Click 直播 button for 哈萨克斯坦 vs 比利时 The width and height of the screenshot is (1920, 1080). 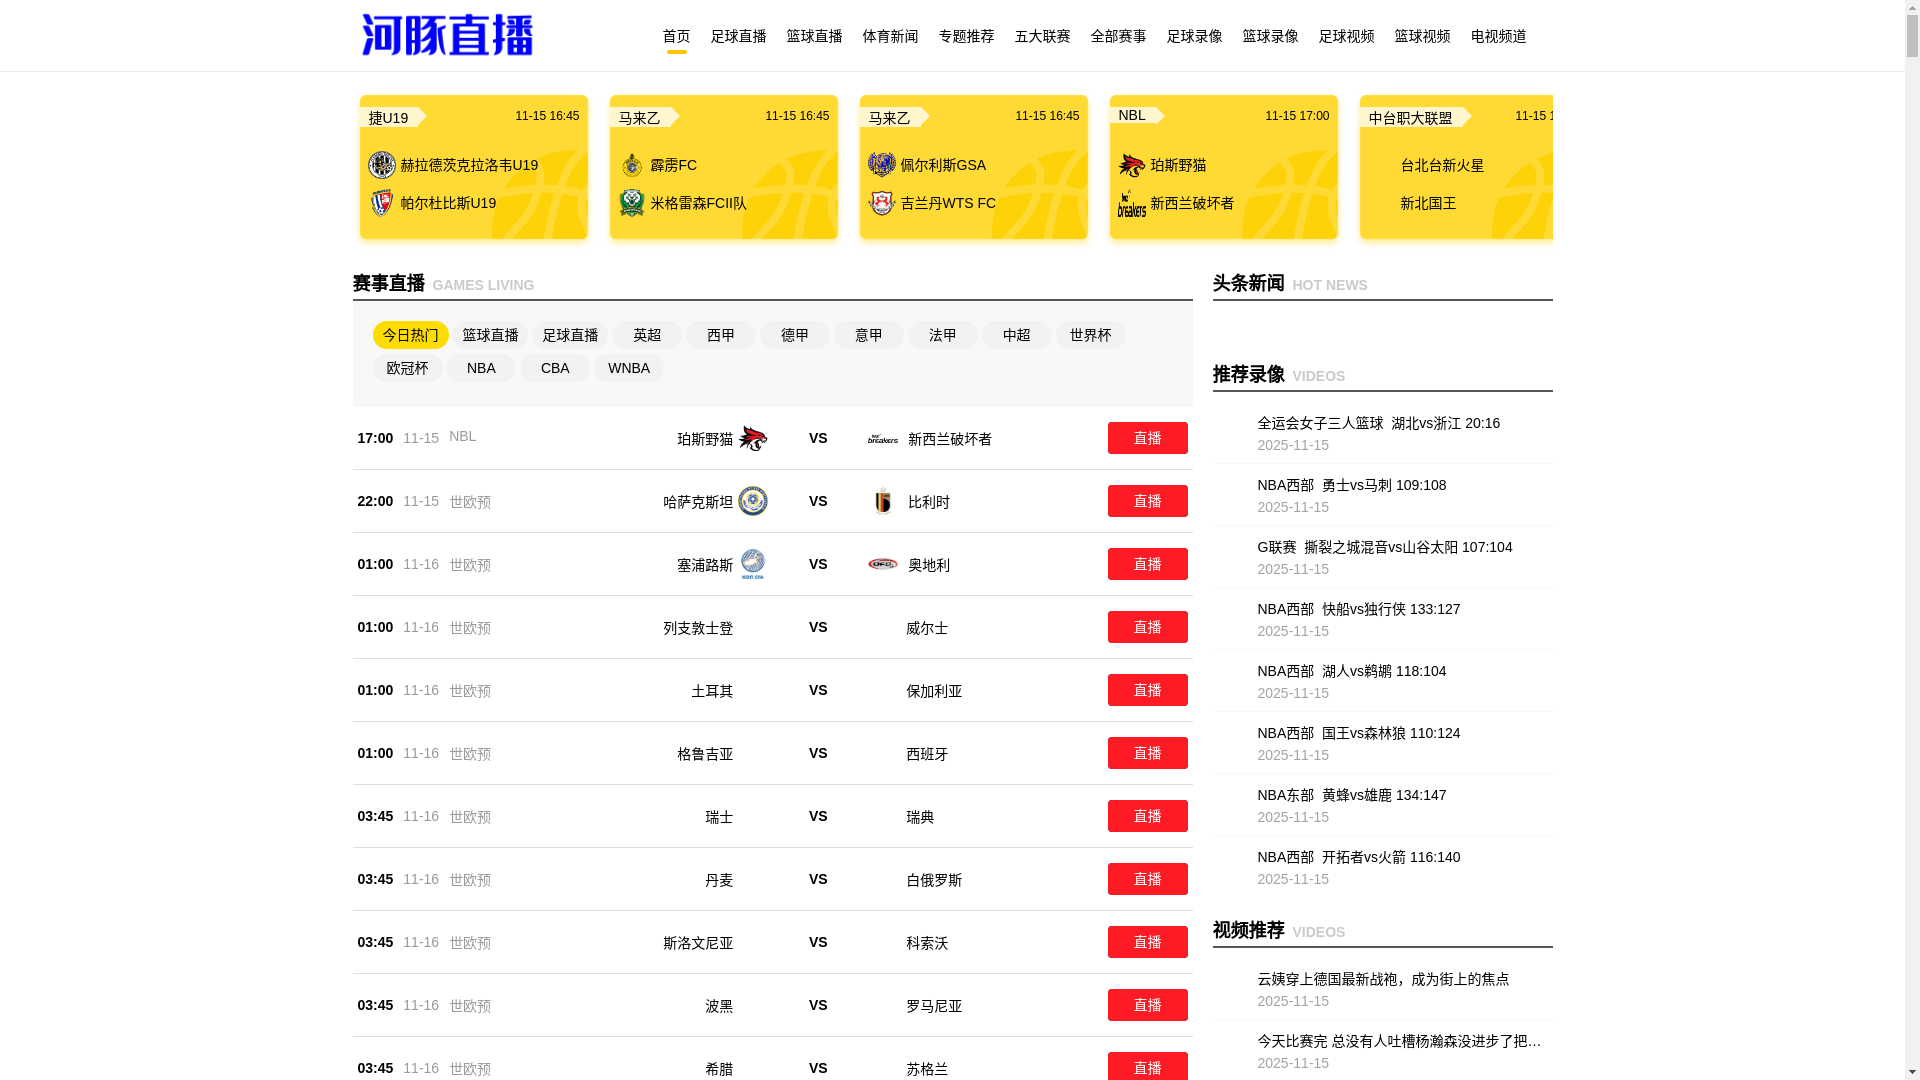1147,501
